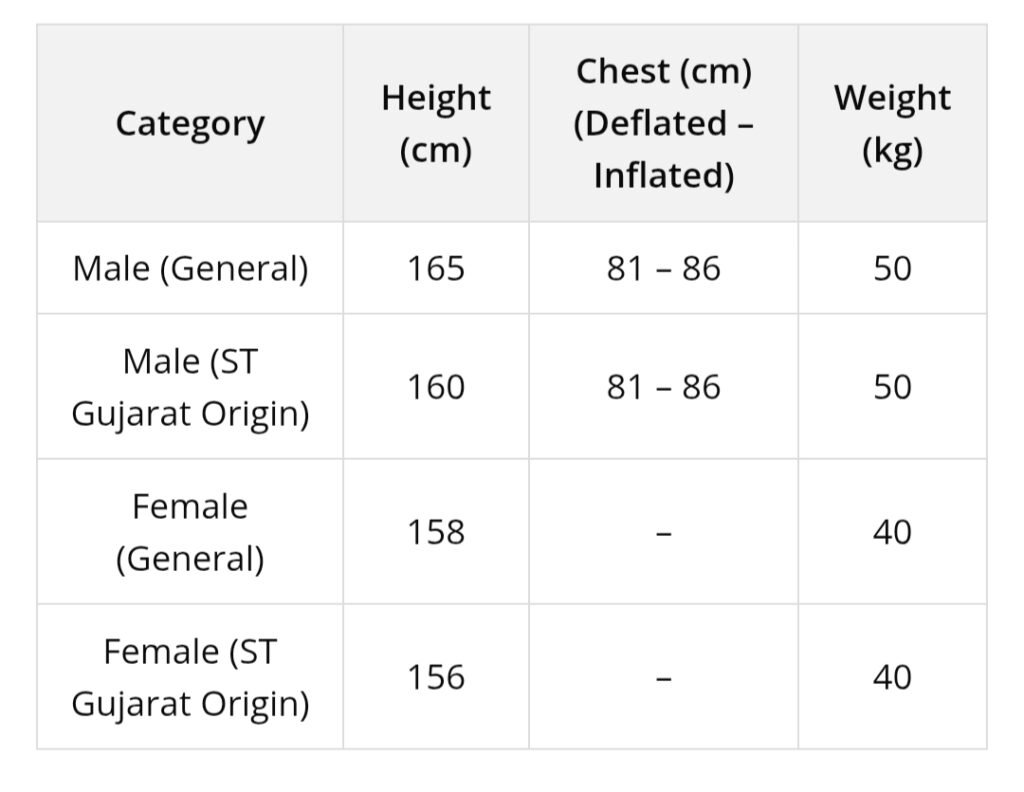Click the Category column header
1024x792 pixels.
[190, 124]
